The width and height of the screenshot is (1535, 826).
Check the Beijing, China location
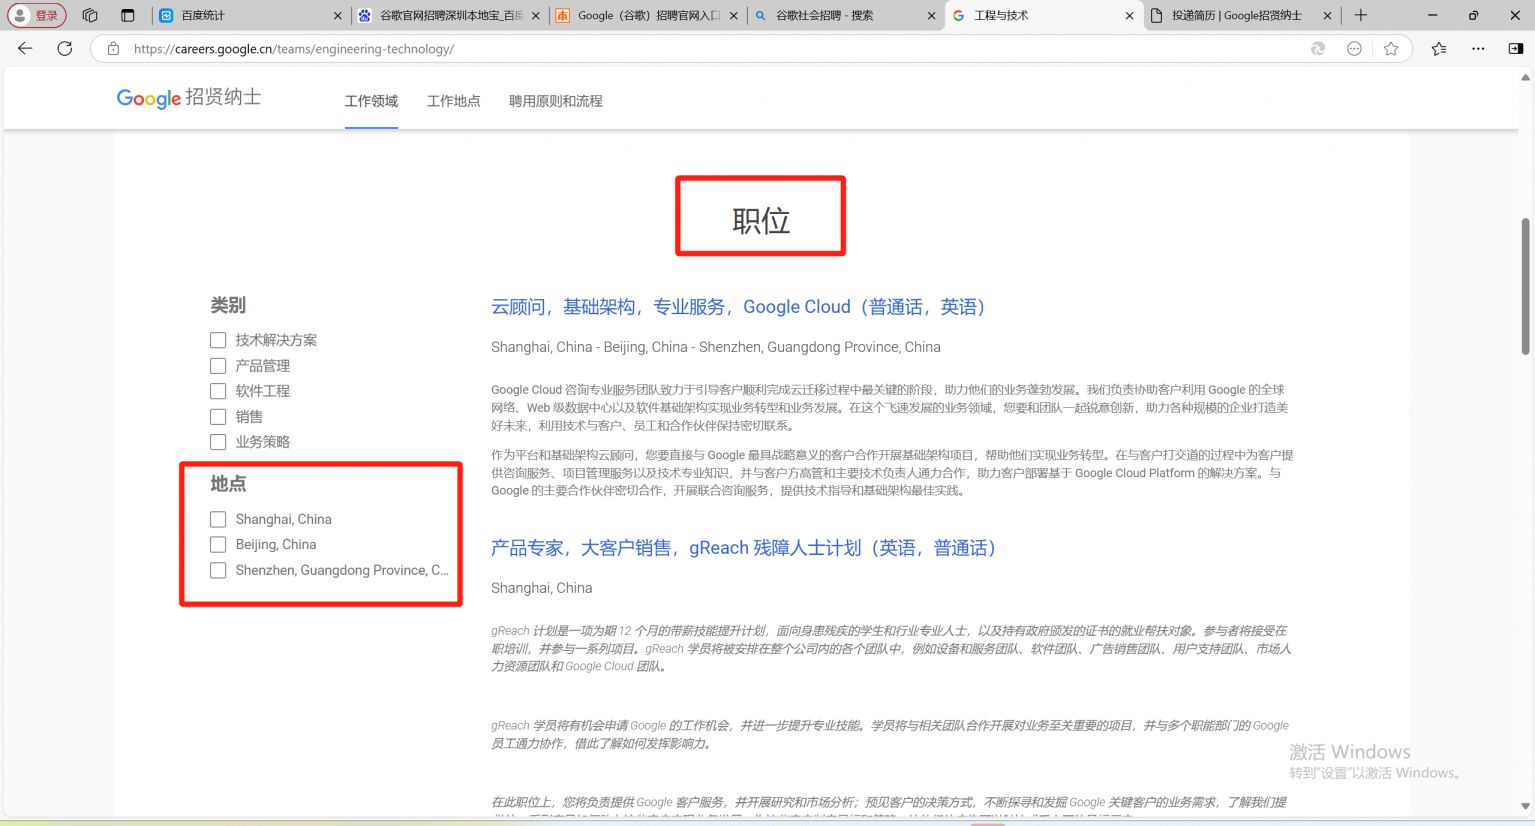tap(218, 545)
